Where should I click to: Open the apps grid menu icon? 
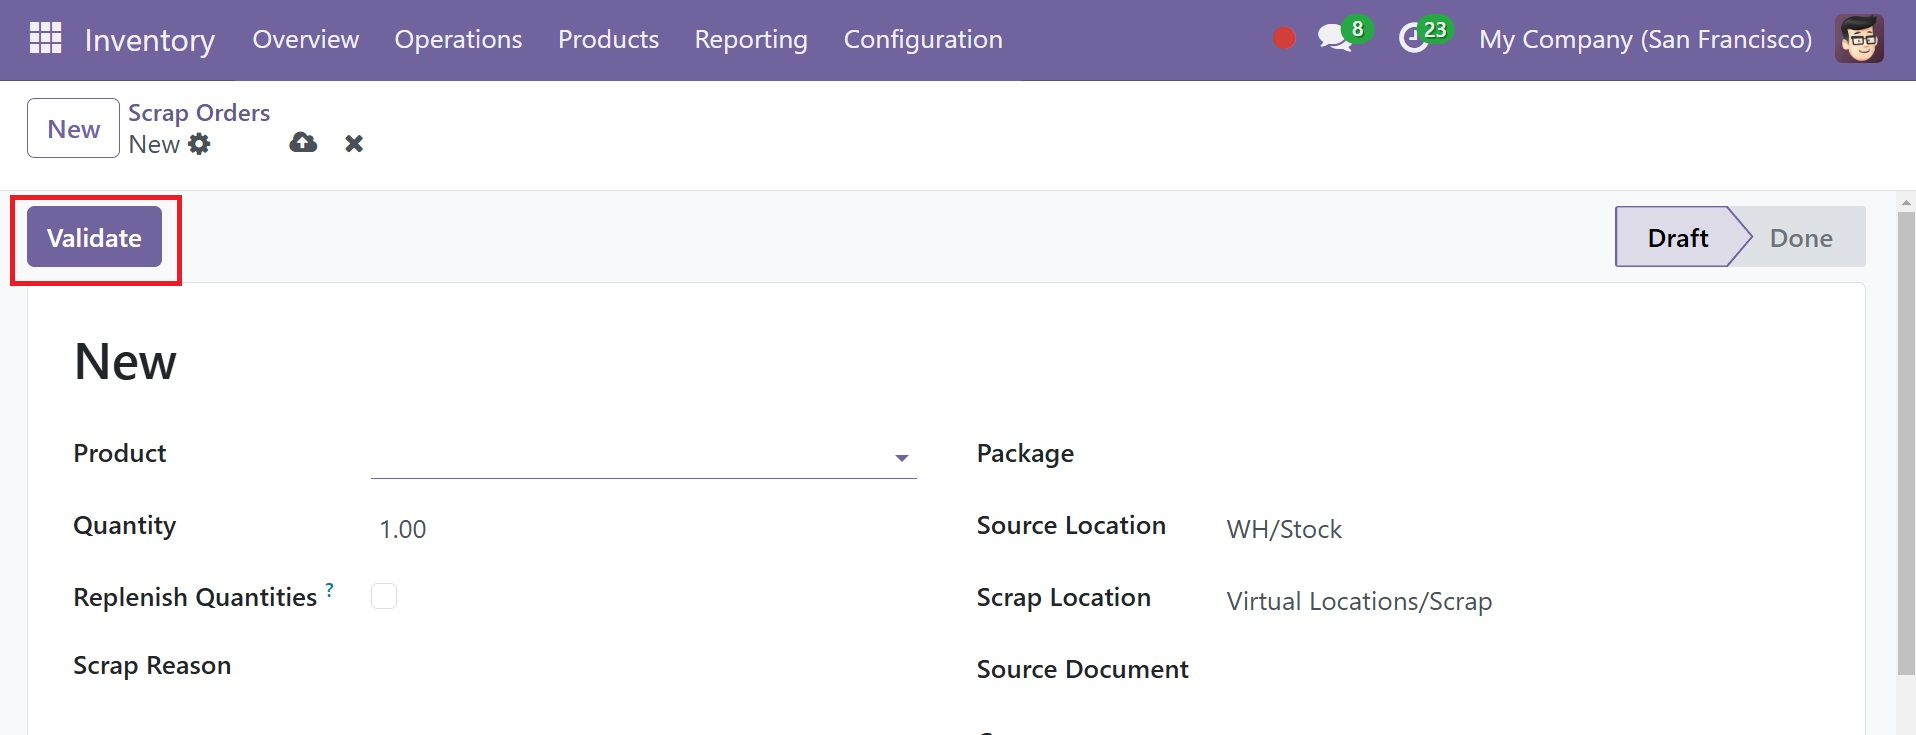tap(45, 38)
